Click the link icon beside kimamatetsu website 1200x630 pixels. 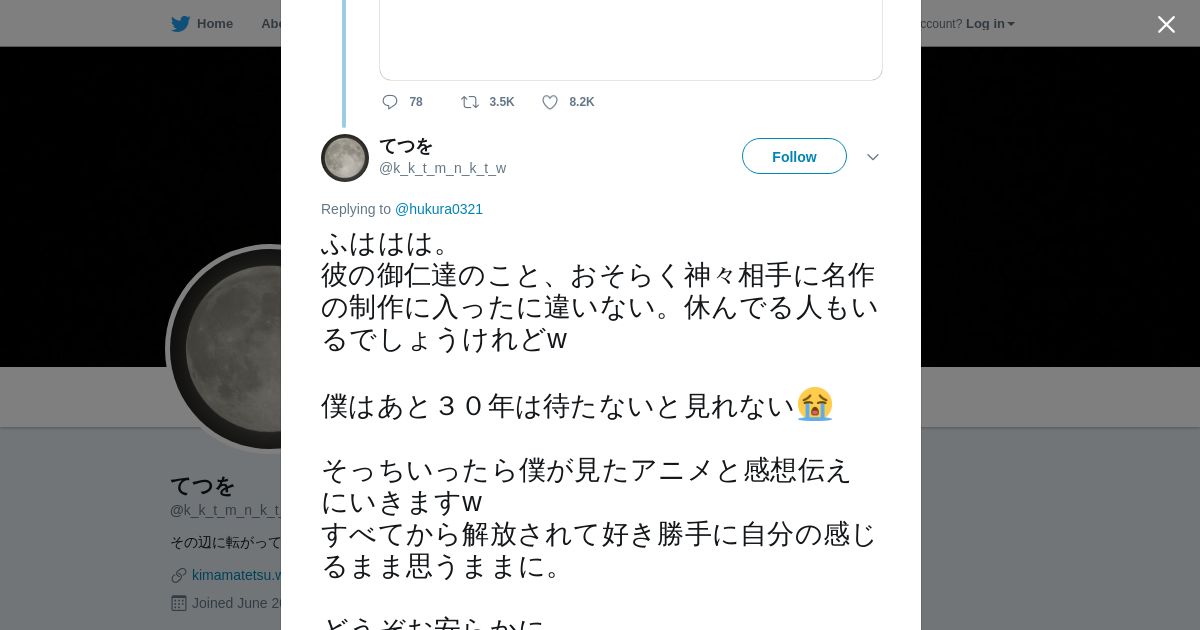(x=179, y=575)
